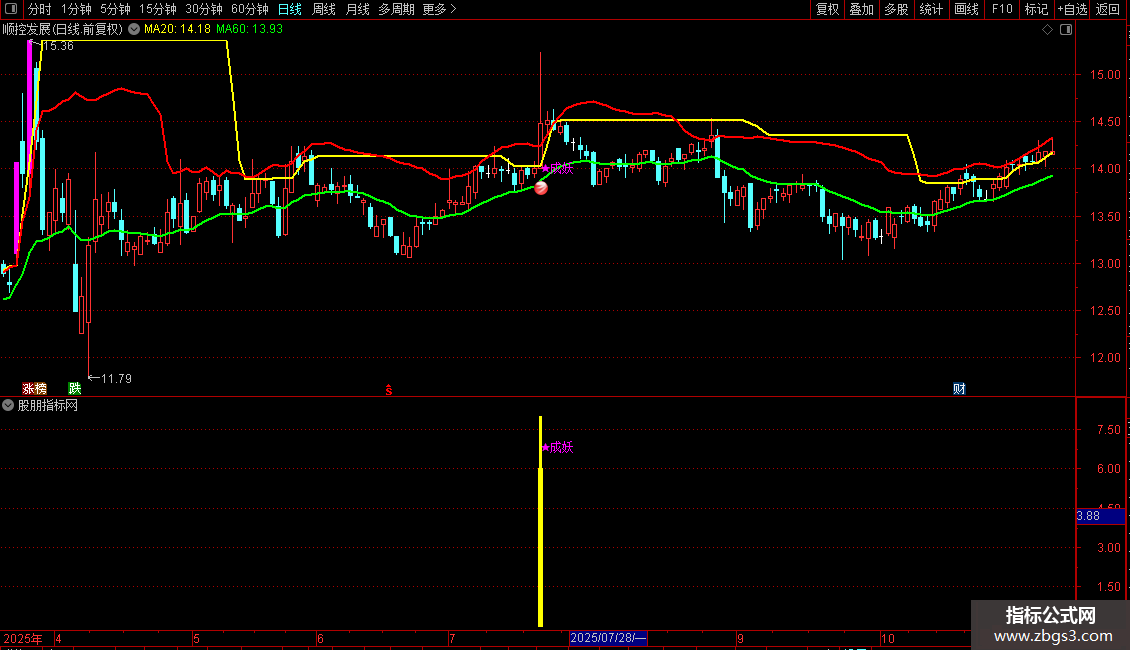This screenshot has width=1130, height=650.
Task: Click the red ball signal icon on chart
Action: click(x=540, y=188)
